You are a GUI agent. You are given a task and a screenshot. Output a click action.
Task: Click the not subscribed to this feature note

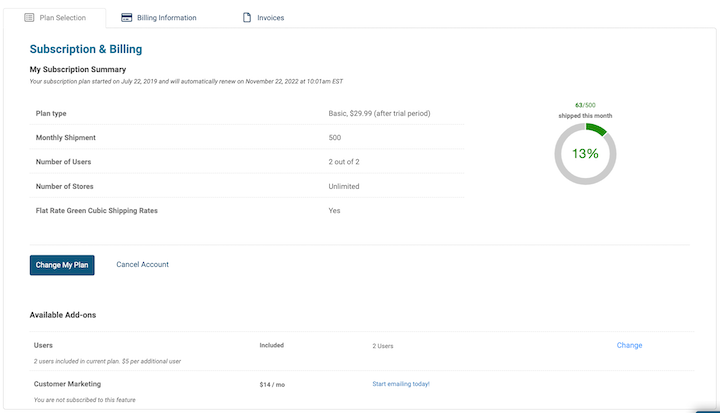pos(84,400)
